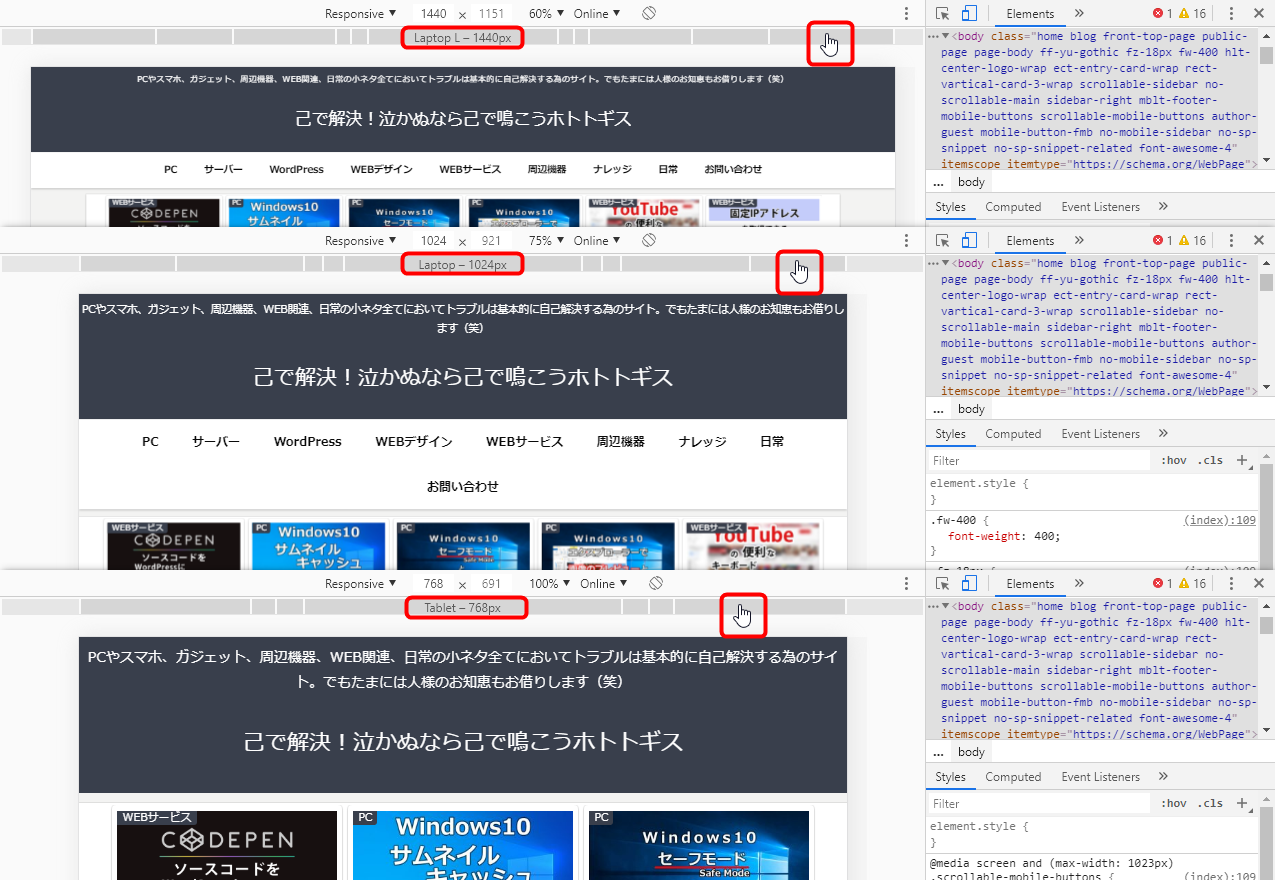The image size is (1275, 880).
Task: Select inspect-element picker in the middle DevTools panel
Action: tap(943, 241)
